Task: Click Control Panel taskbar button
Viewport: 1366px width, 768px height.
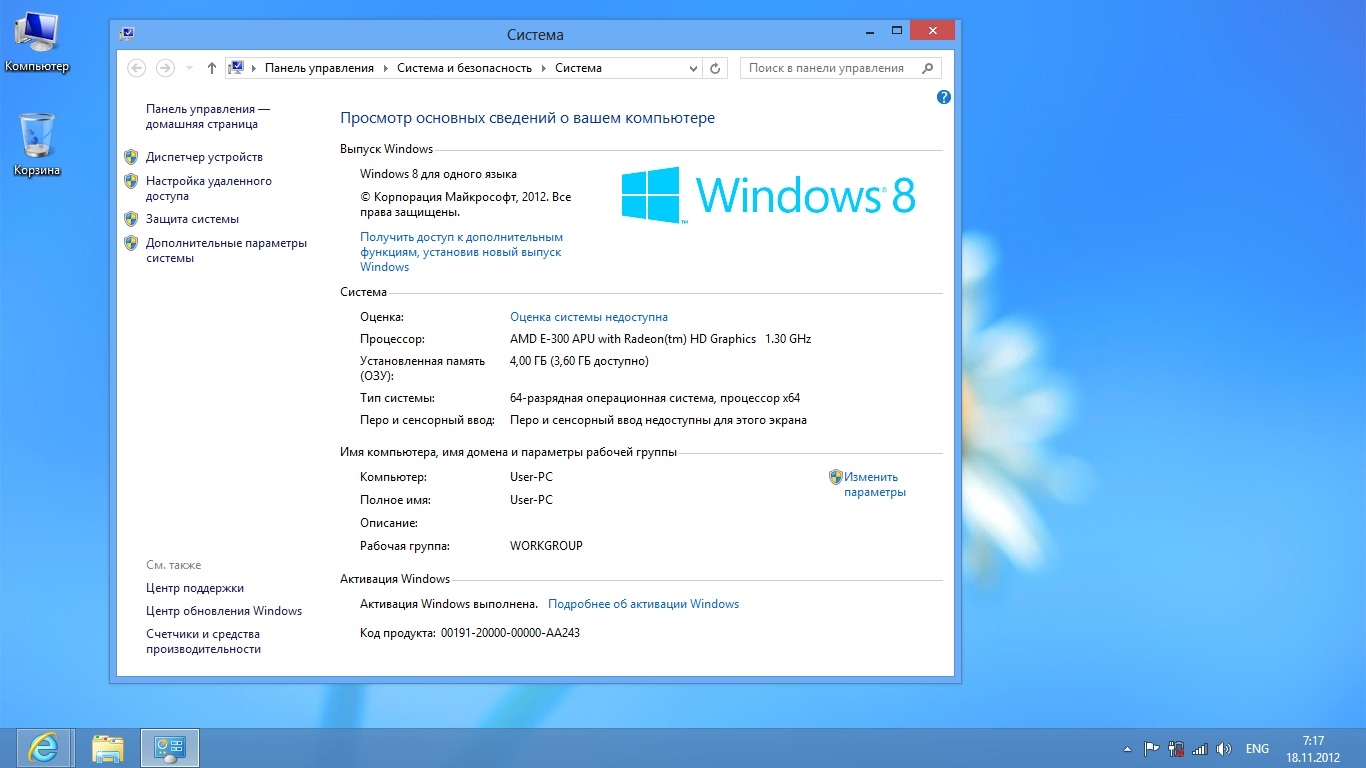Action: [170, 748]
